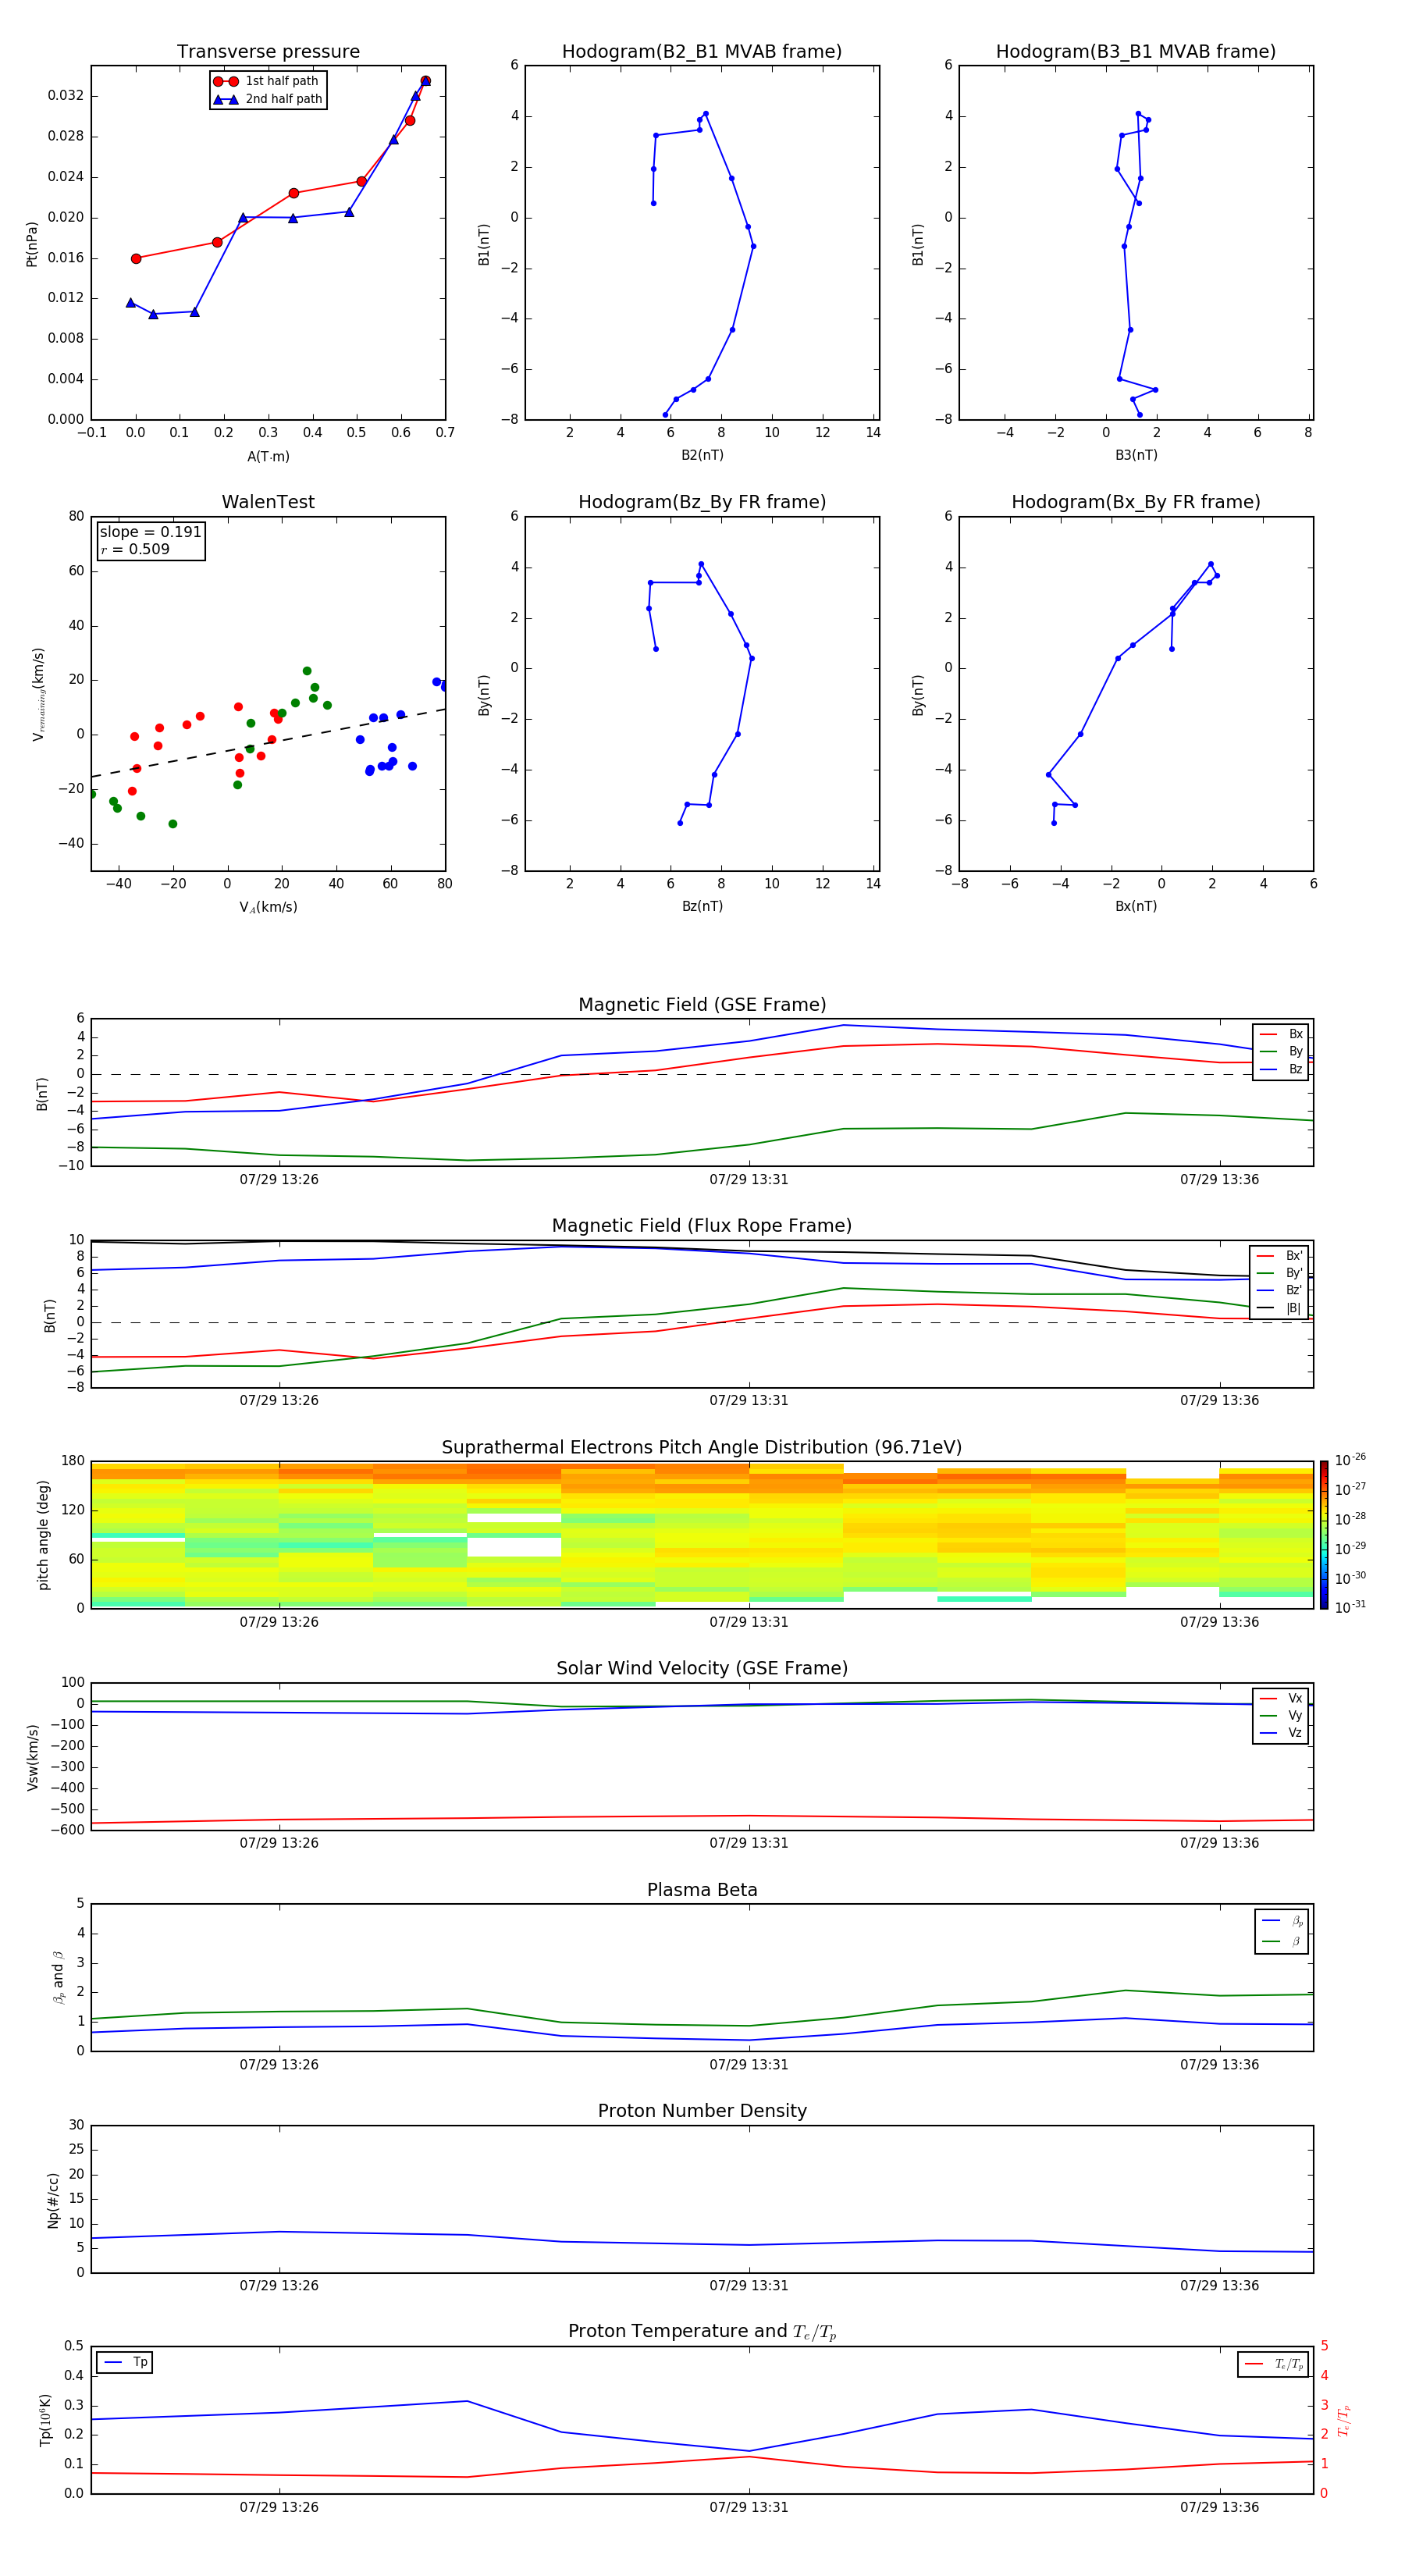This screenshot has width=1405, height=2576.
Task: Click the 'slope = 0.191' annotation
Action: point(150,532)
